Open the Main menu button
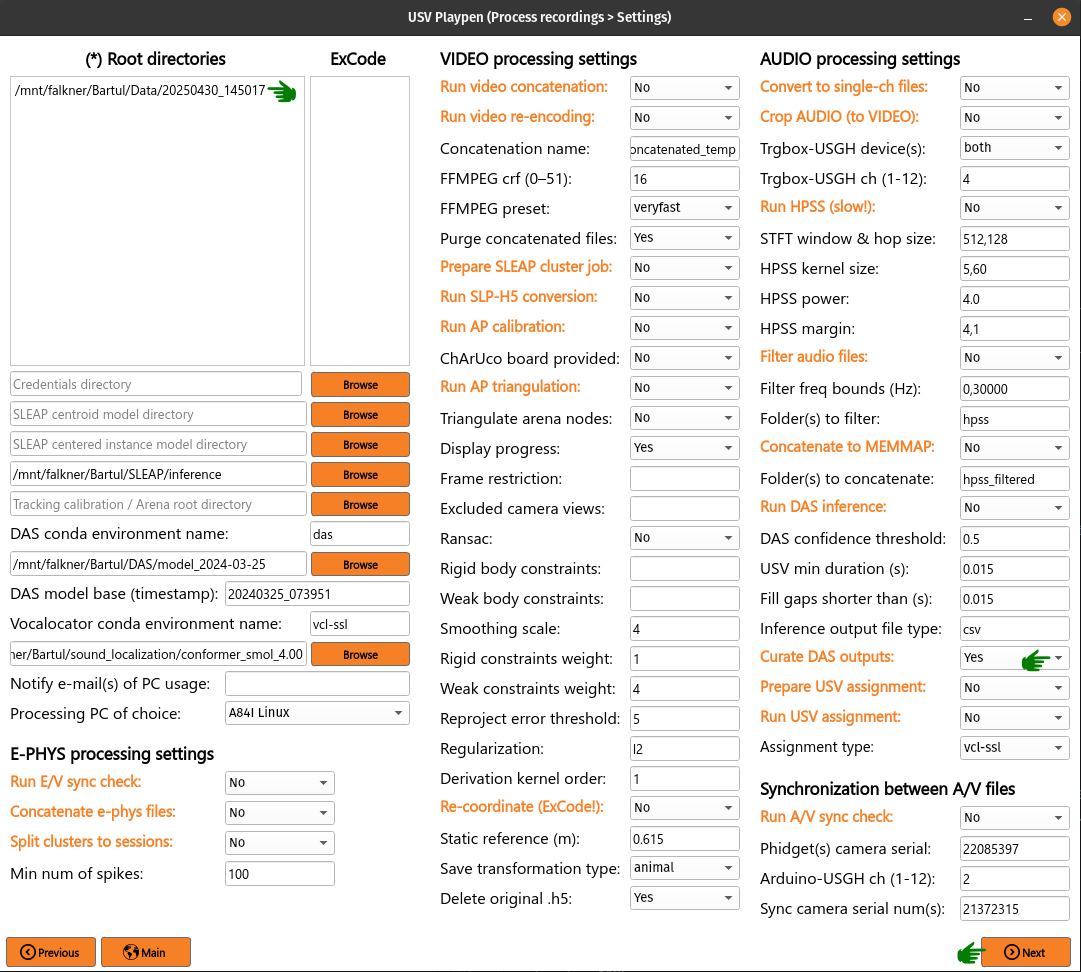 pyautogui.click(x=145, y=952)
